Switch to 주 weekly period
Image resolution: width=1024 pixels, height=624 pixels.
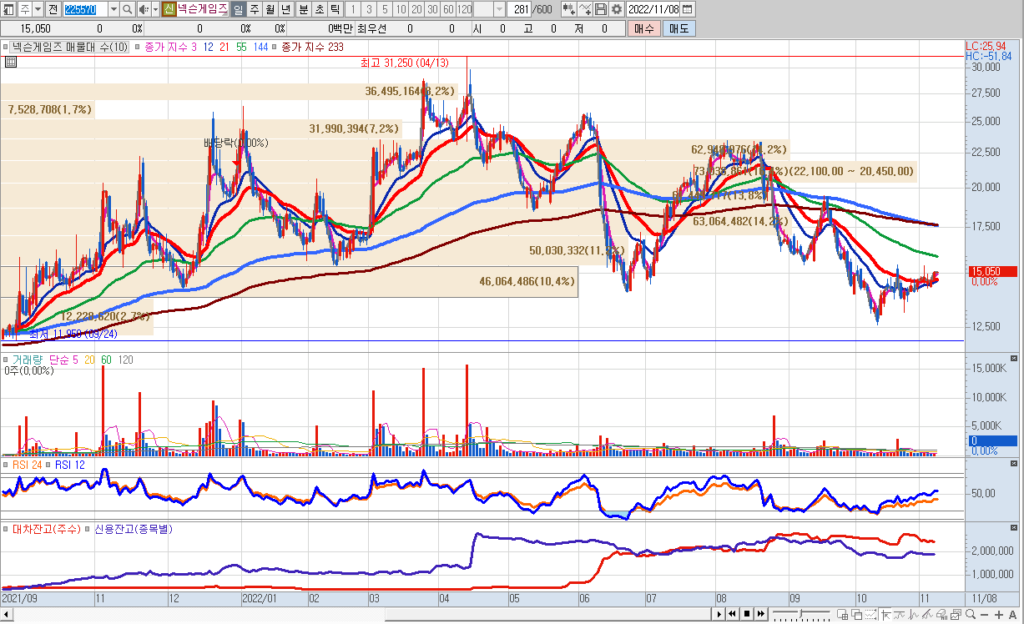pos(254,9)
